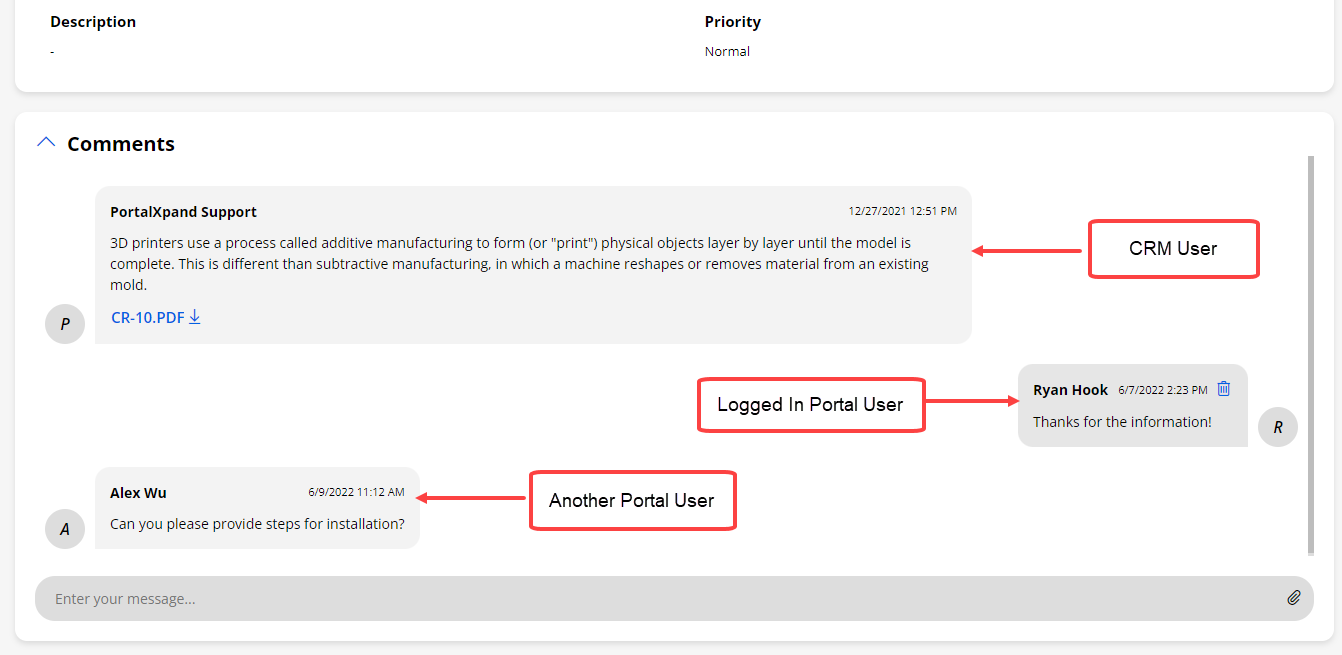Click the A avatar for Alex Wu
Image resolution: width=1342 pixels, height=655 pixels.
click(65, 529)
